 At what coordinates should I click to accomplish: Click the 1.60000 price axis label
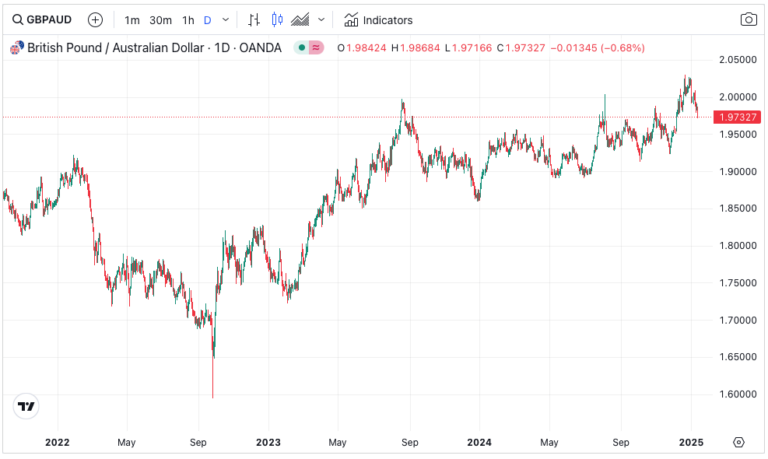coord(738,394)
